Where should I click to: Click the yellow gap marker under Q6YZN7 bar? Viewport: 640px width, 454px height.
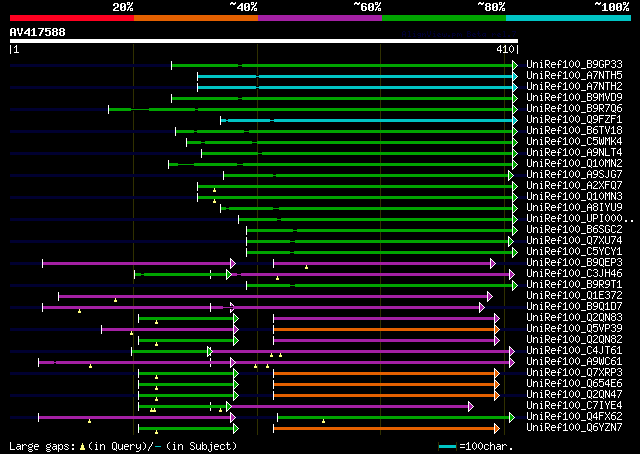pos(156,432)
